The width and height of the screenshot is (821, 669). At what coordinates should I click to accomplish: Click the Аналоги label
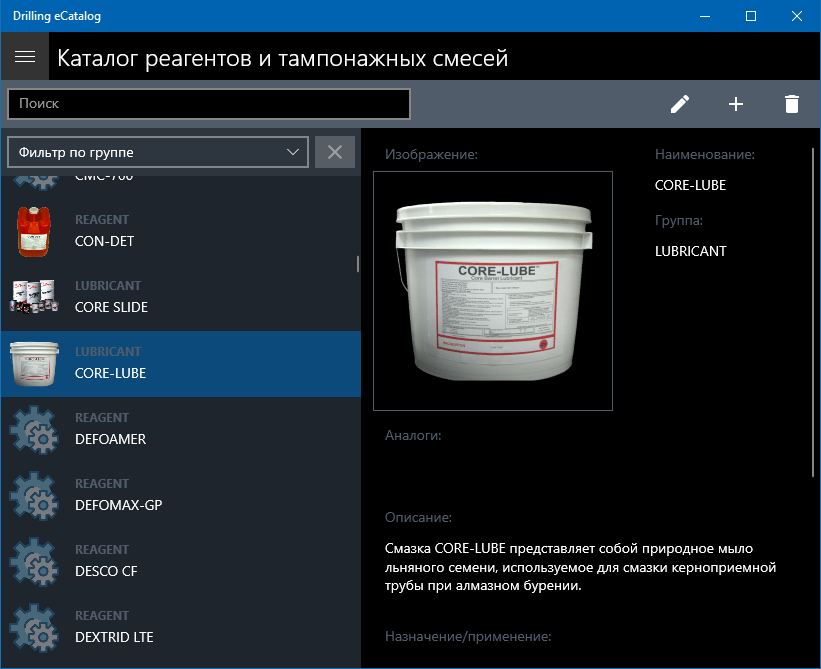pos(413,436)
